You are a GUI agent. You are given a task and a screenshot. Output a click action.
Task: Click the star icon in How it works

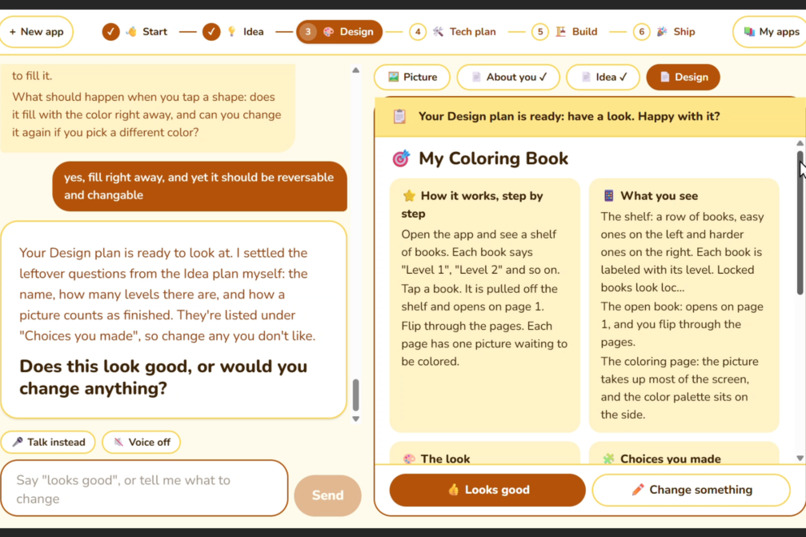tap(409, 196)
